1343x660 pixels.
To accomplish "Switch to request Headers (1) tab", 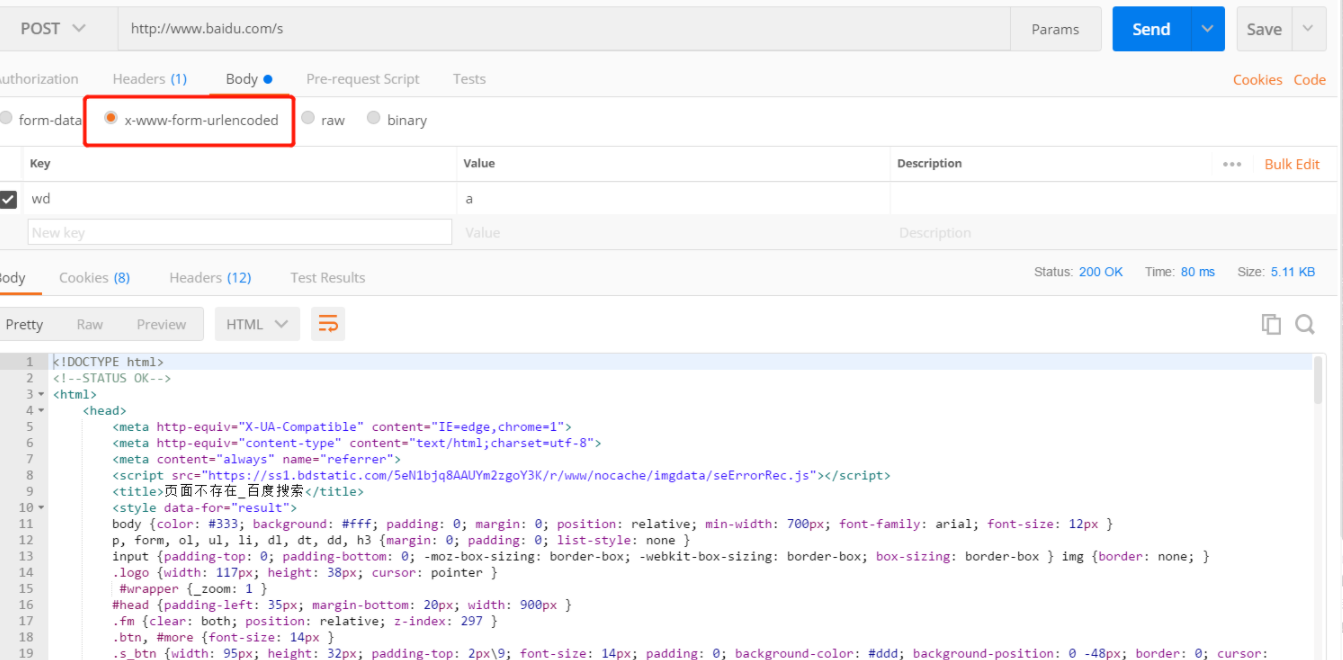I will [150, 79].
